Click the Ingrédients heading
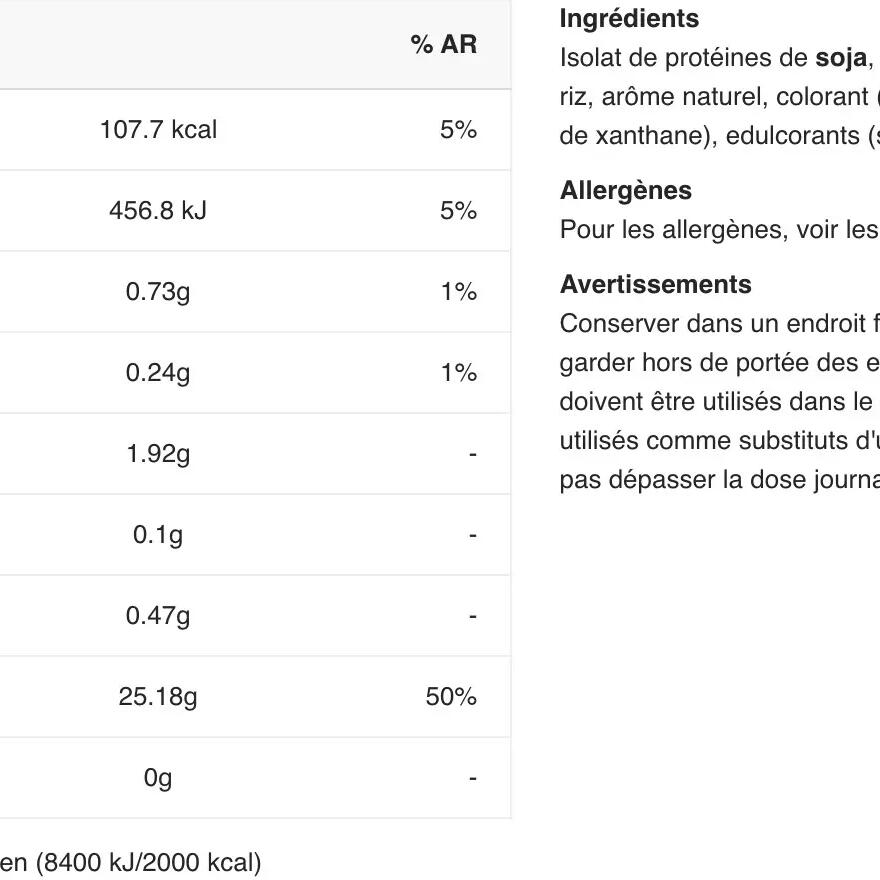This screenshot has width=880, height=880. point(629,19)
